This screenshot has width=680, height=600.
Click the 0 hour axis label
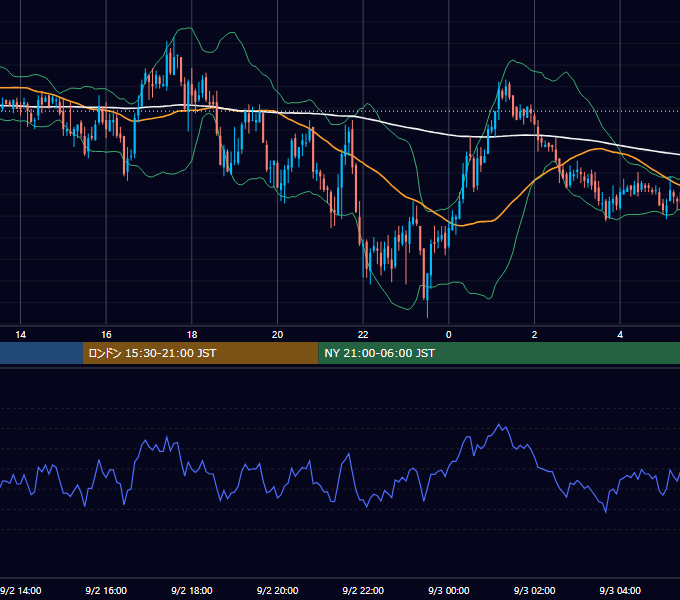click(449, 335)
